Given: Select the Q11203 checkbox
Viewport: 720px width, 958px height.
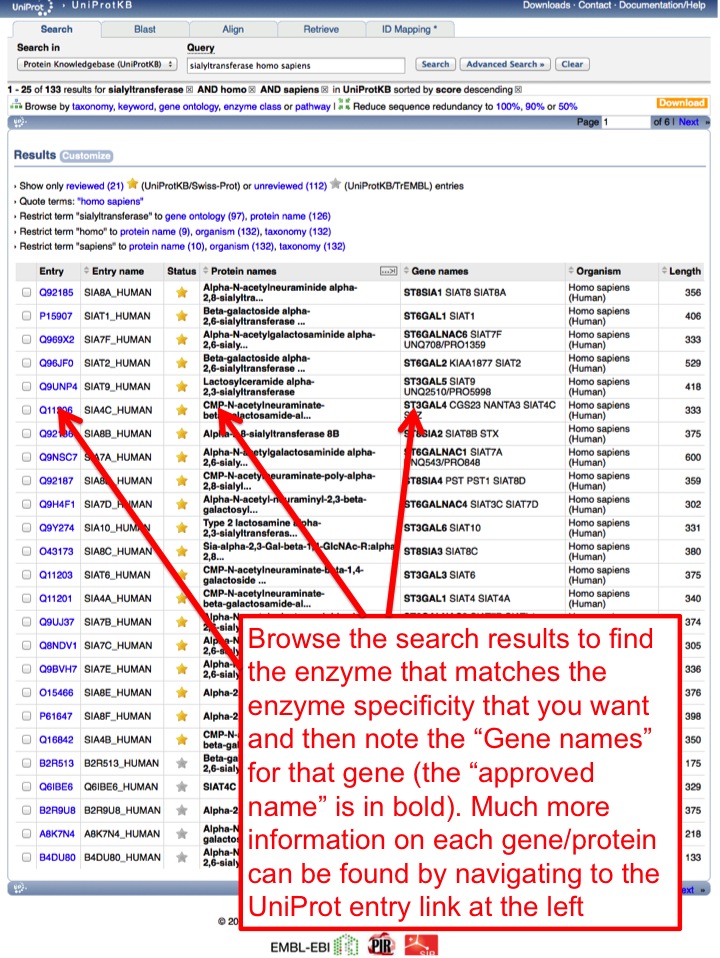Looking at the screenshot, I should point(26,575).
